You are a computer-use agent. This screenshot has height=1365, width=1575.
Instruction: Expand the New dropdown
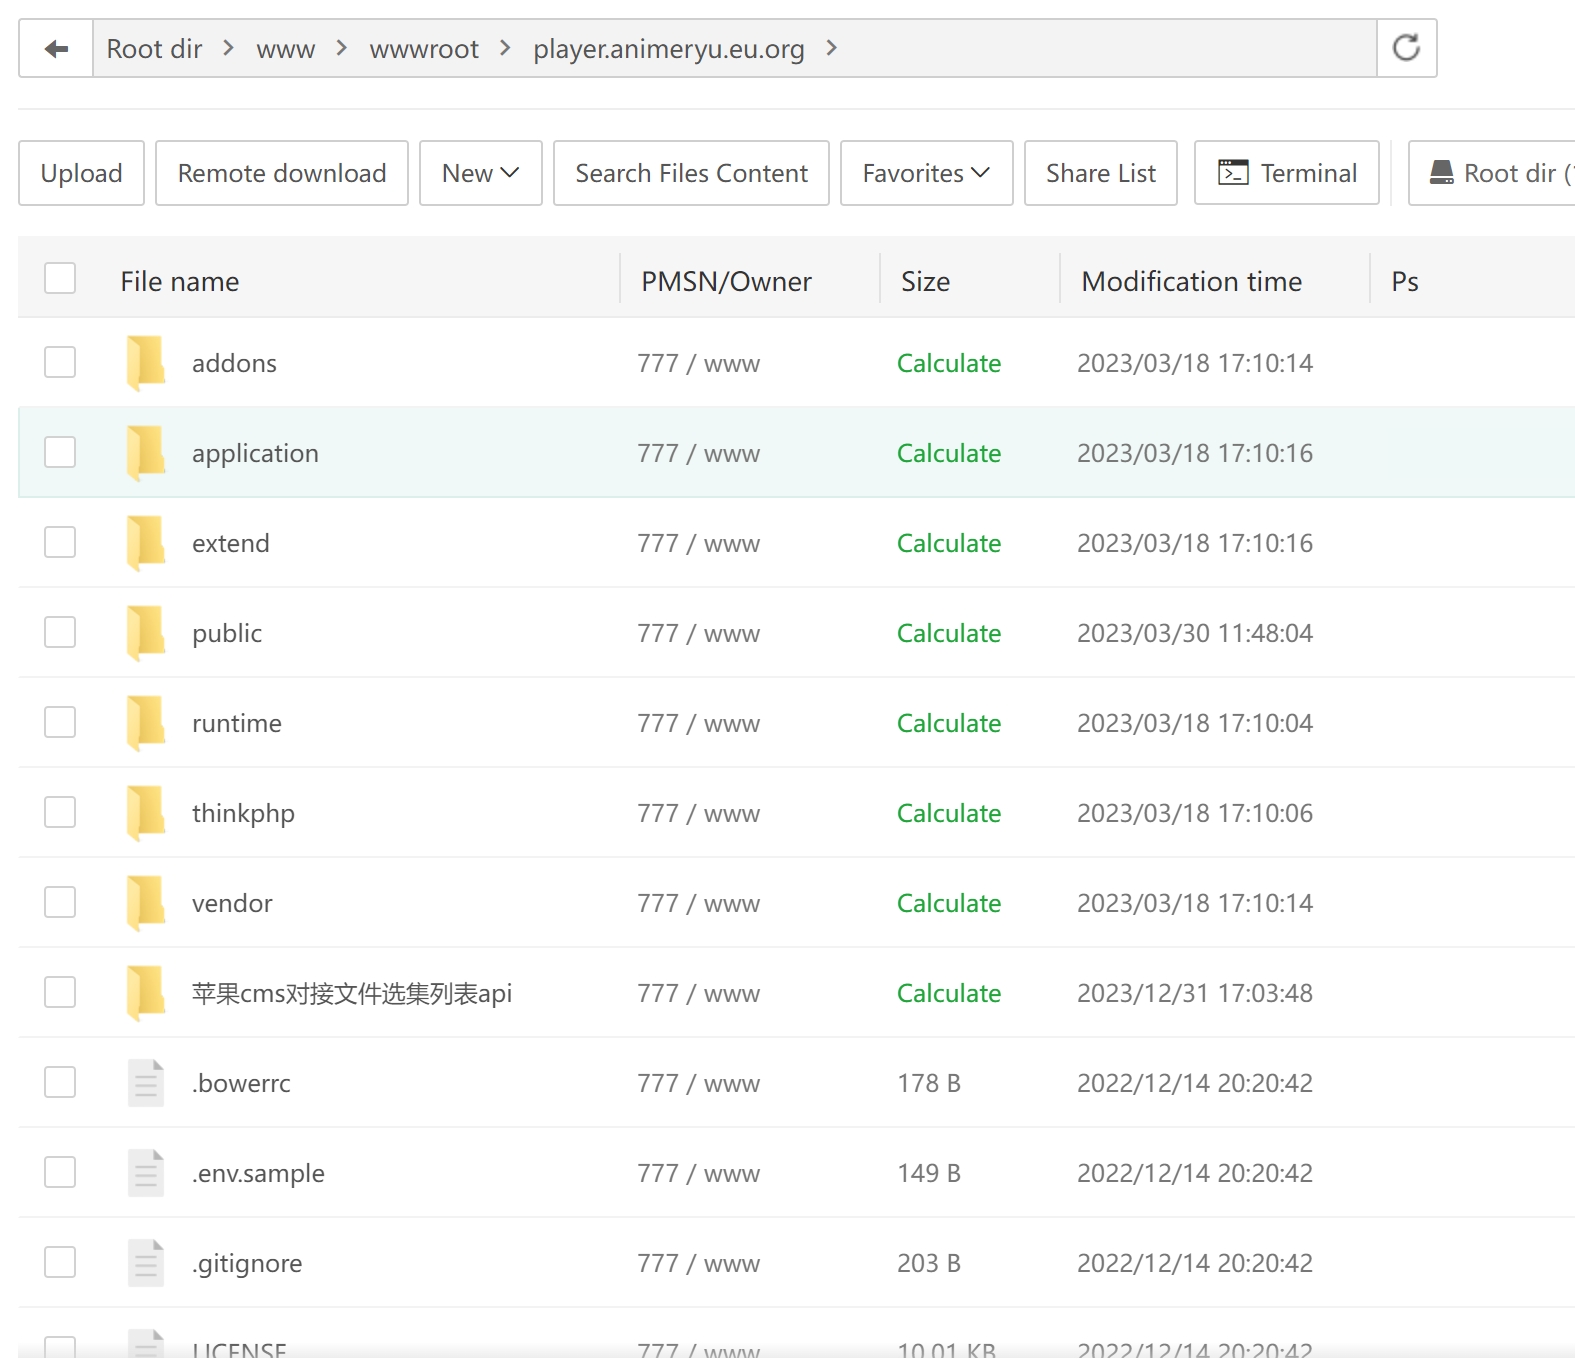pos(480,173)
